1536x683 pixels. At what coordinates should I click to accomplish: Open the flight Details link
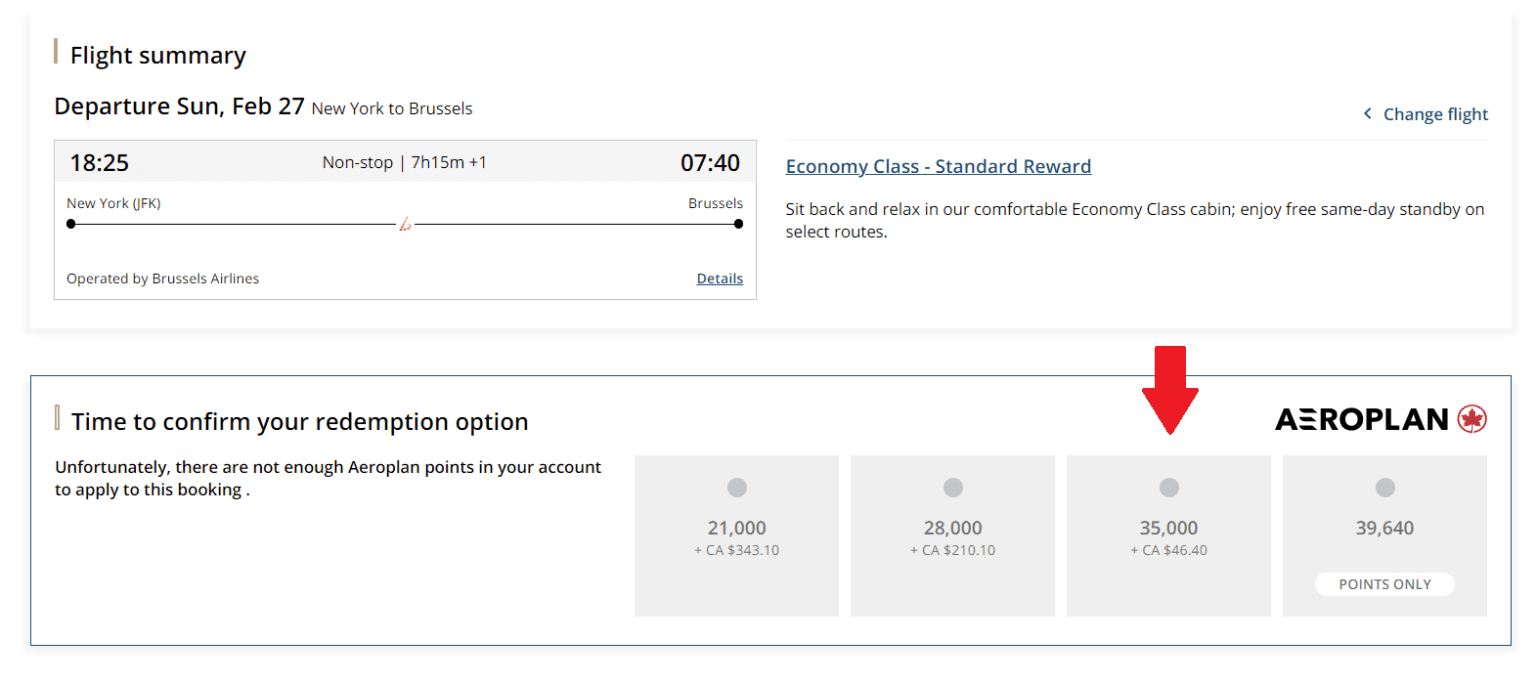coord(719,278)
